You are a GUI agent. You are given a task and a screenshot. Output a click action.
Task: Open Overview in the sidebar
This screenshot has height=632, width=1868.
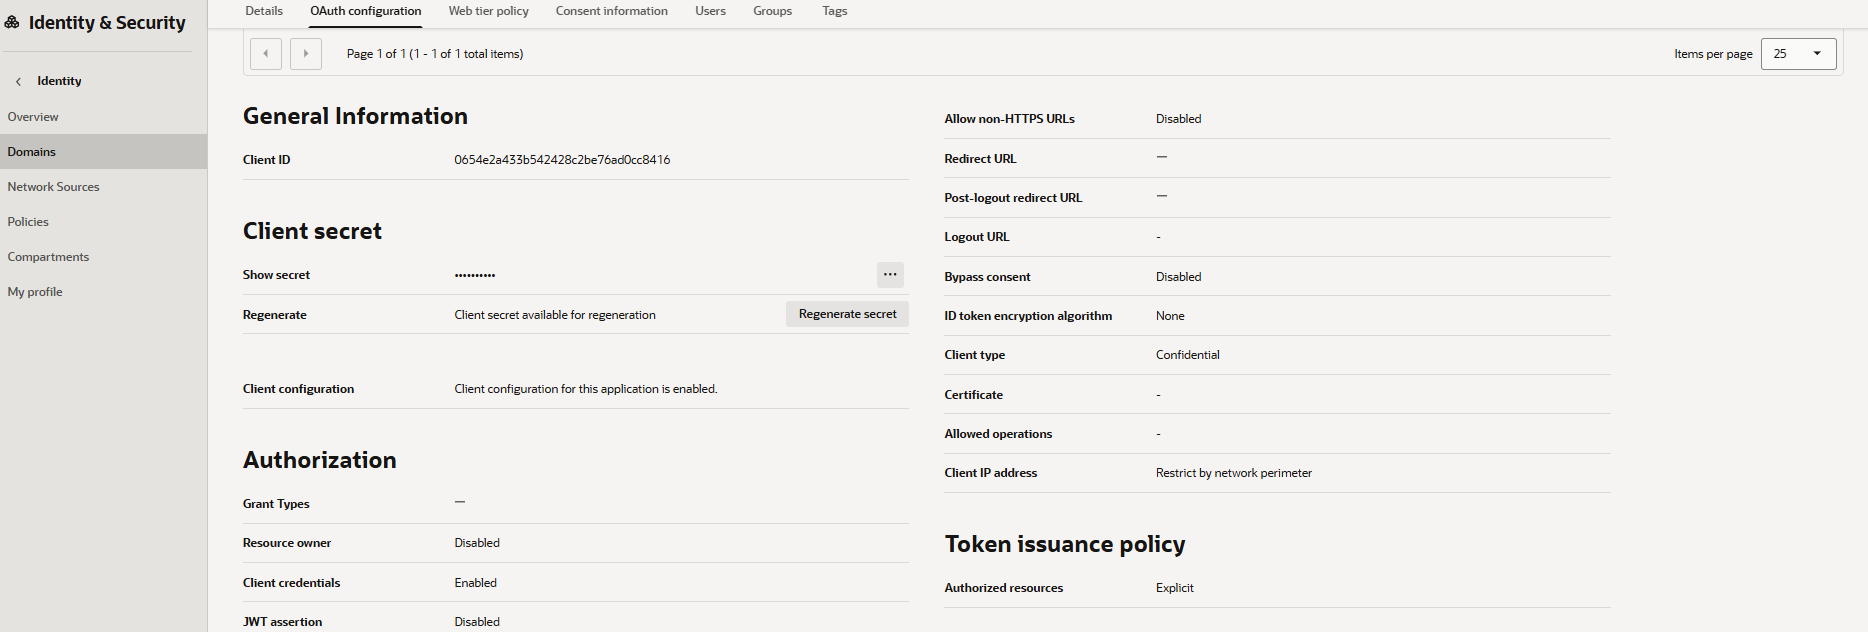(33, 117)
